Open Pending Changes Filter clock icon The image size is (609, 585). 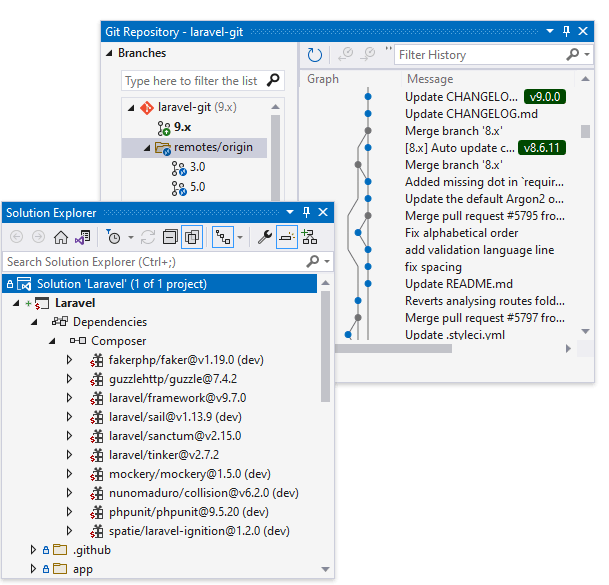pyautogui.click(x=113, y=237)
